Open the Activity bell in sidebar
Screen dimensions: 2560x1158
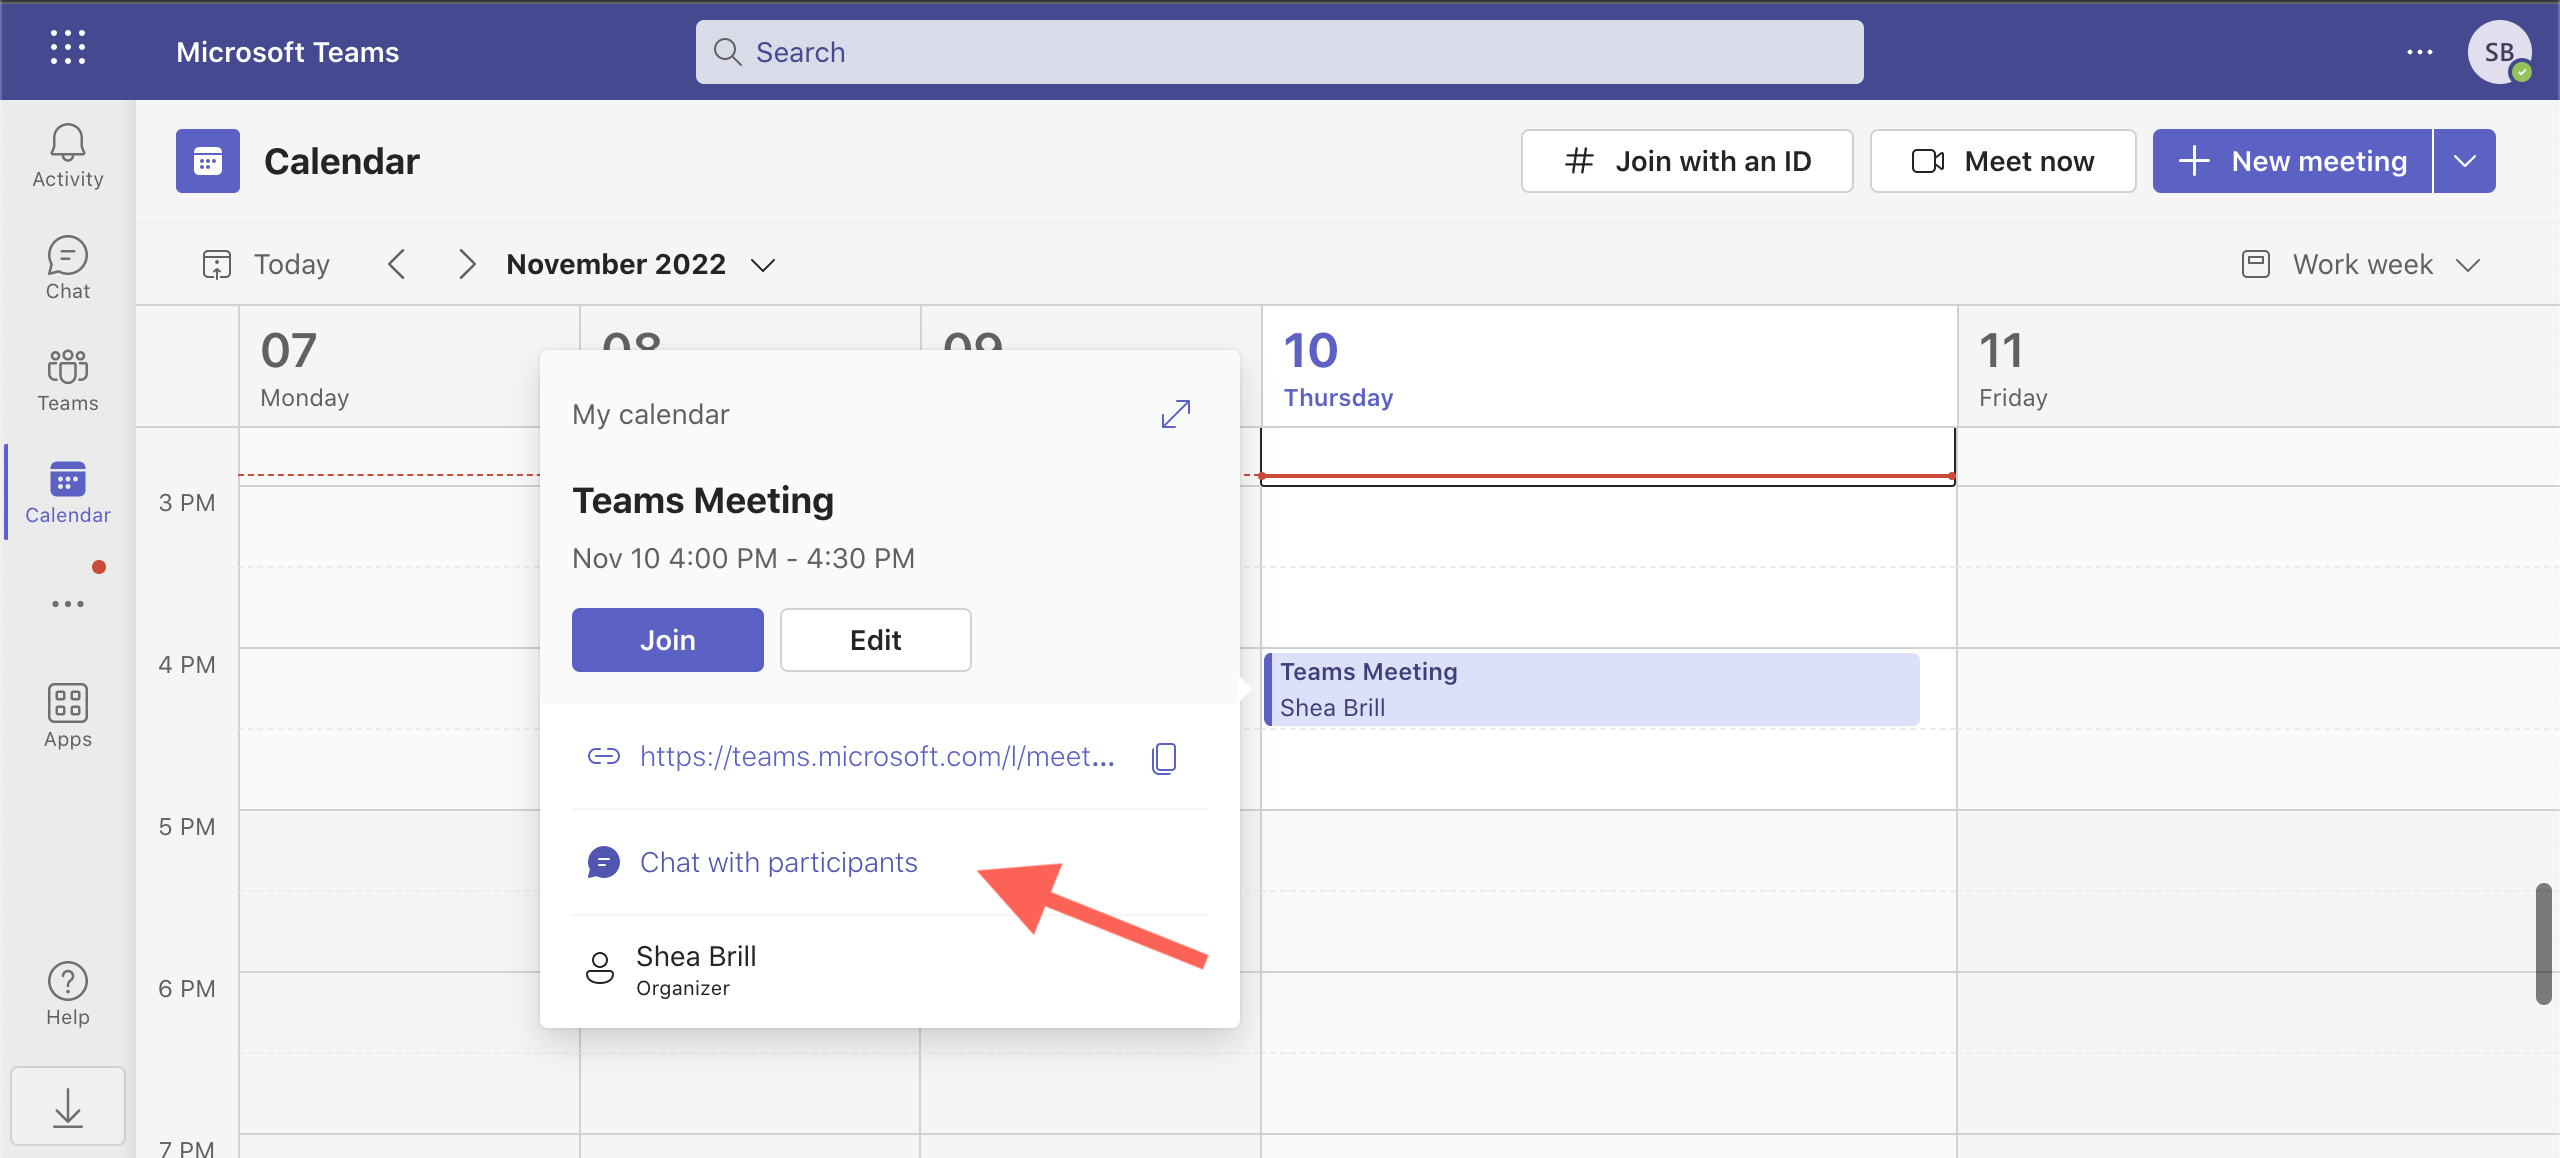coord(68,156)
